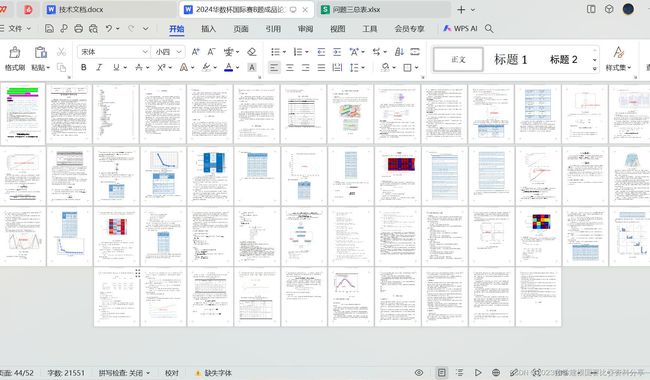Click the print icon in quick access bar
The image size is (650, 380).
coord(79,29)
